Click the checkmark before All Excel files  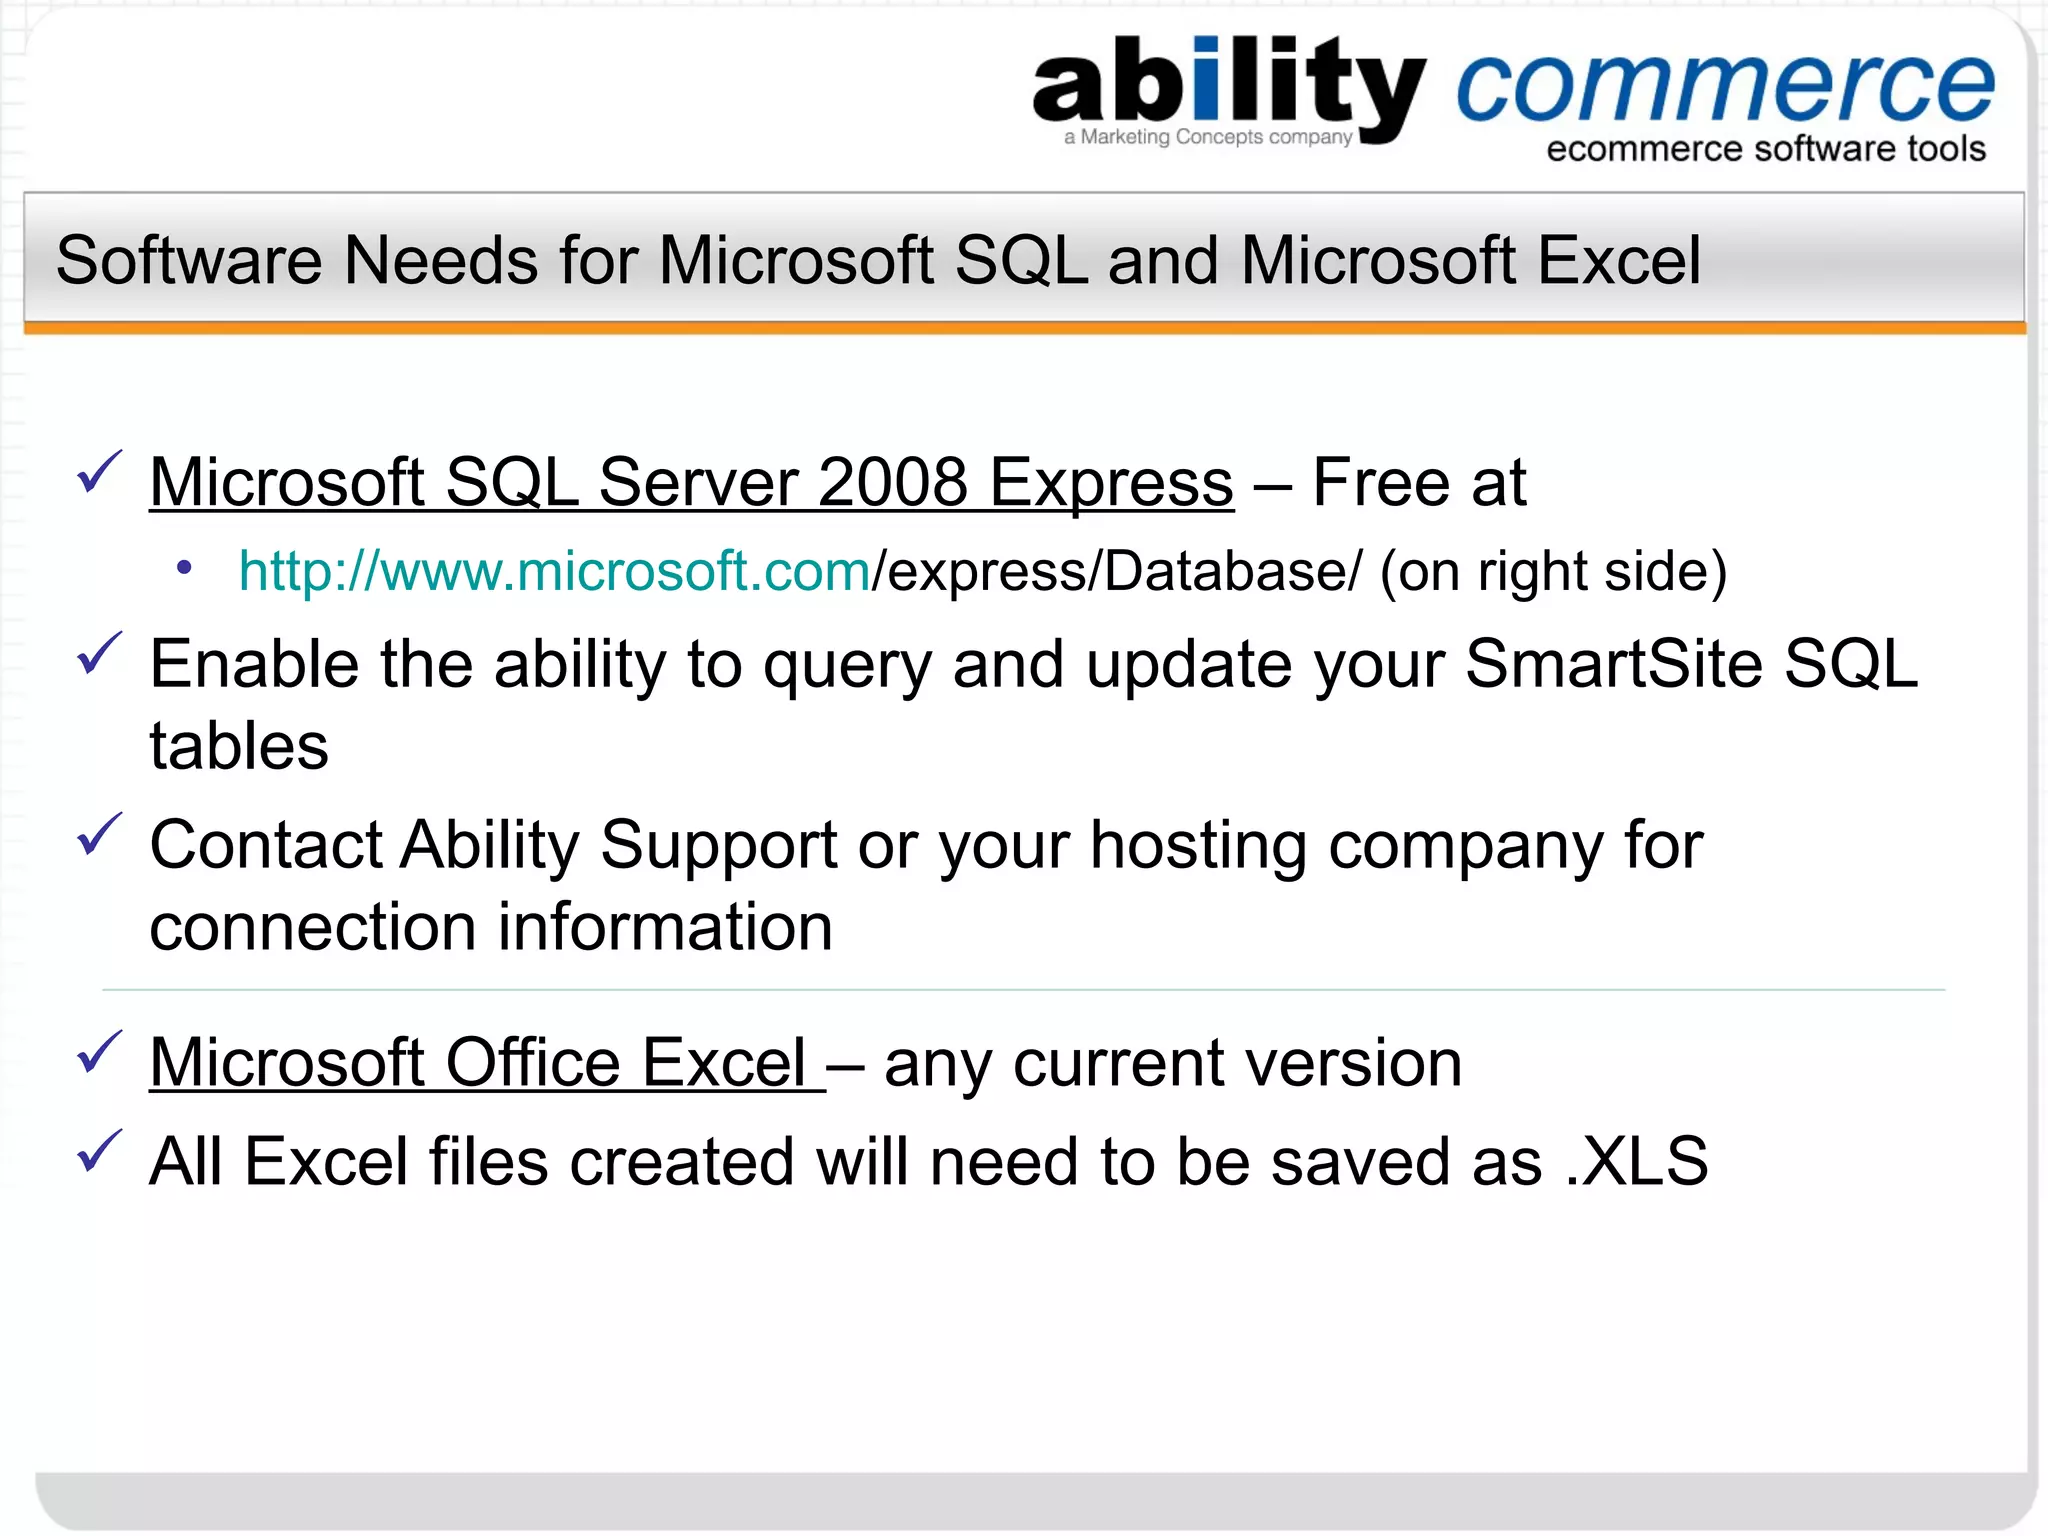pos(99,1151)
